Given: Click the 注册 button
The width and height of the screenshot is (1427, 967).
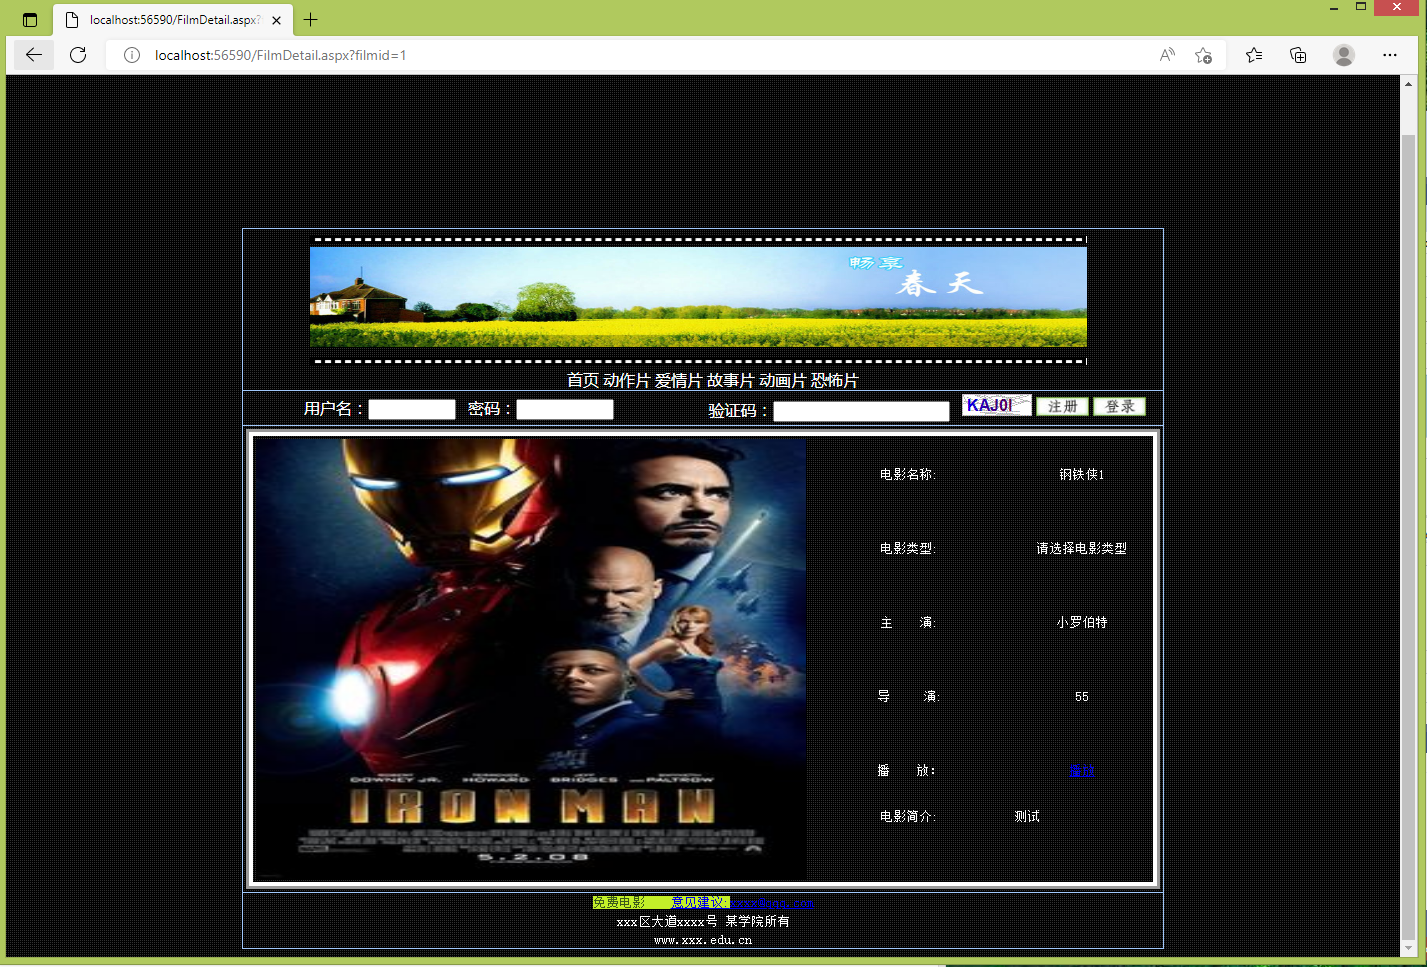Looking at the screenshot, I should (x=1062, y=406).
